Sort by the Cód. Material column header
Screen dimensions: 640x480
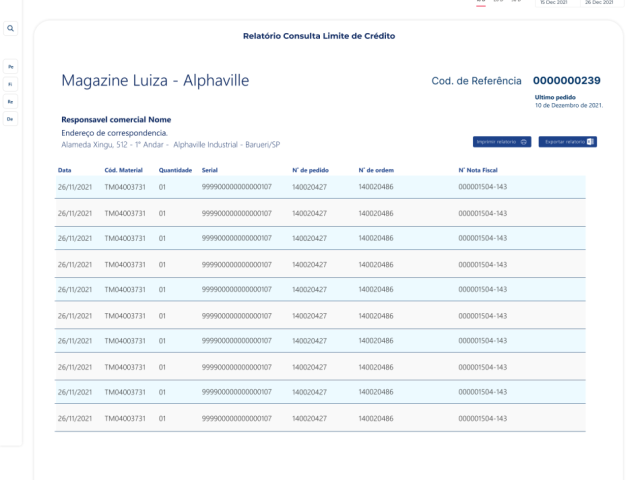coord(123,170)
